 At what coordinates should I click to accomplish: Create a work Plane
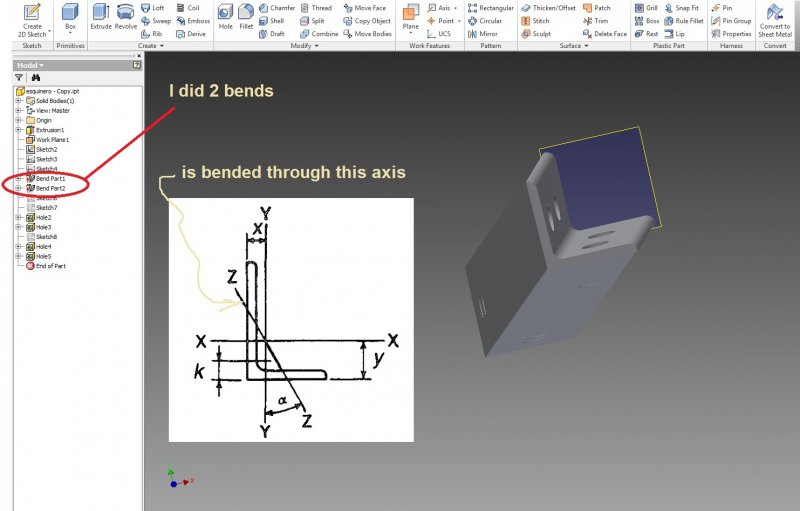coord(411,18)
